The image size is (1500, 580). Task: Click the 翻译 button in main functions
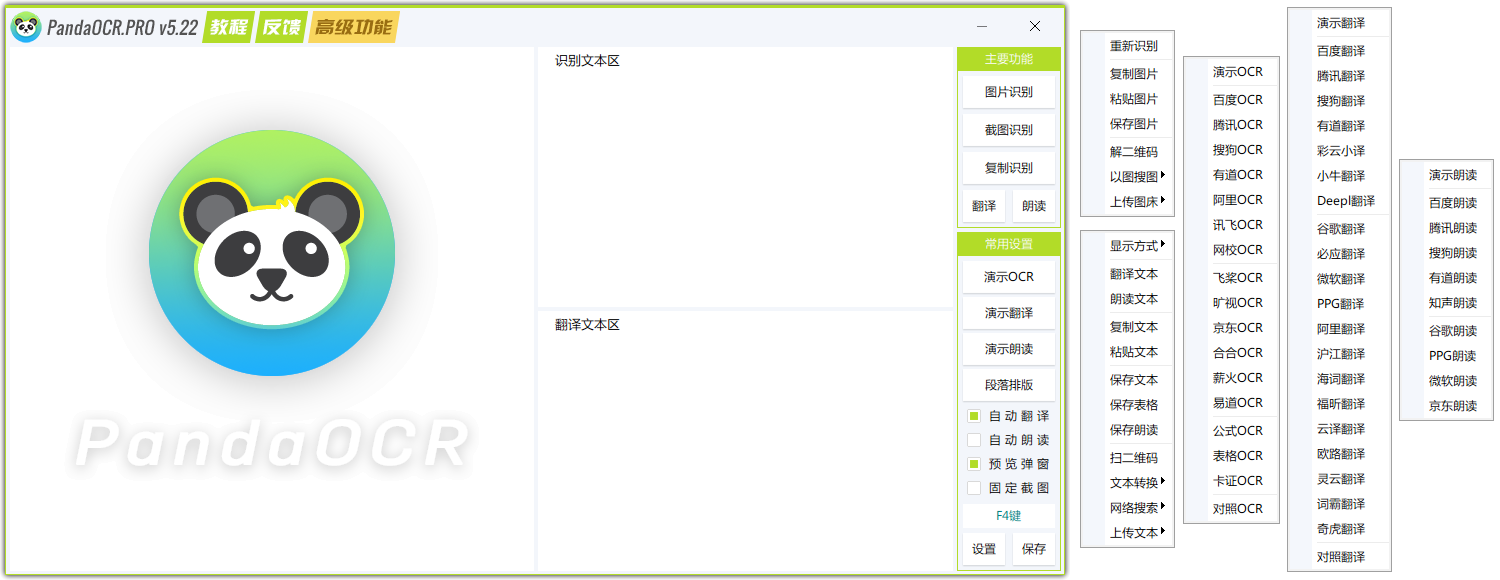[984, 206]
